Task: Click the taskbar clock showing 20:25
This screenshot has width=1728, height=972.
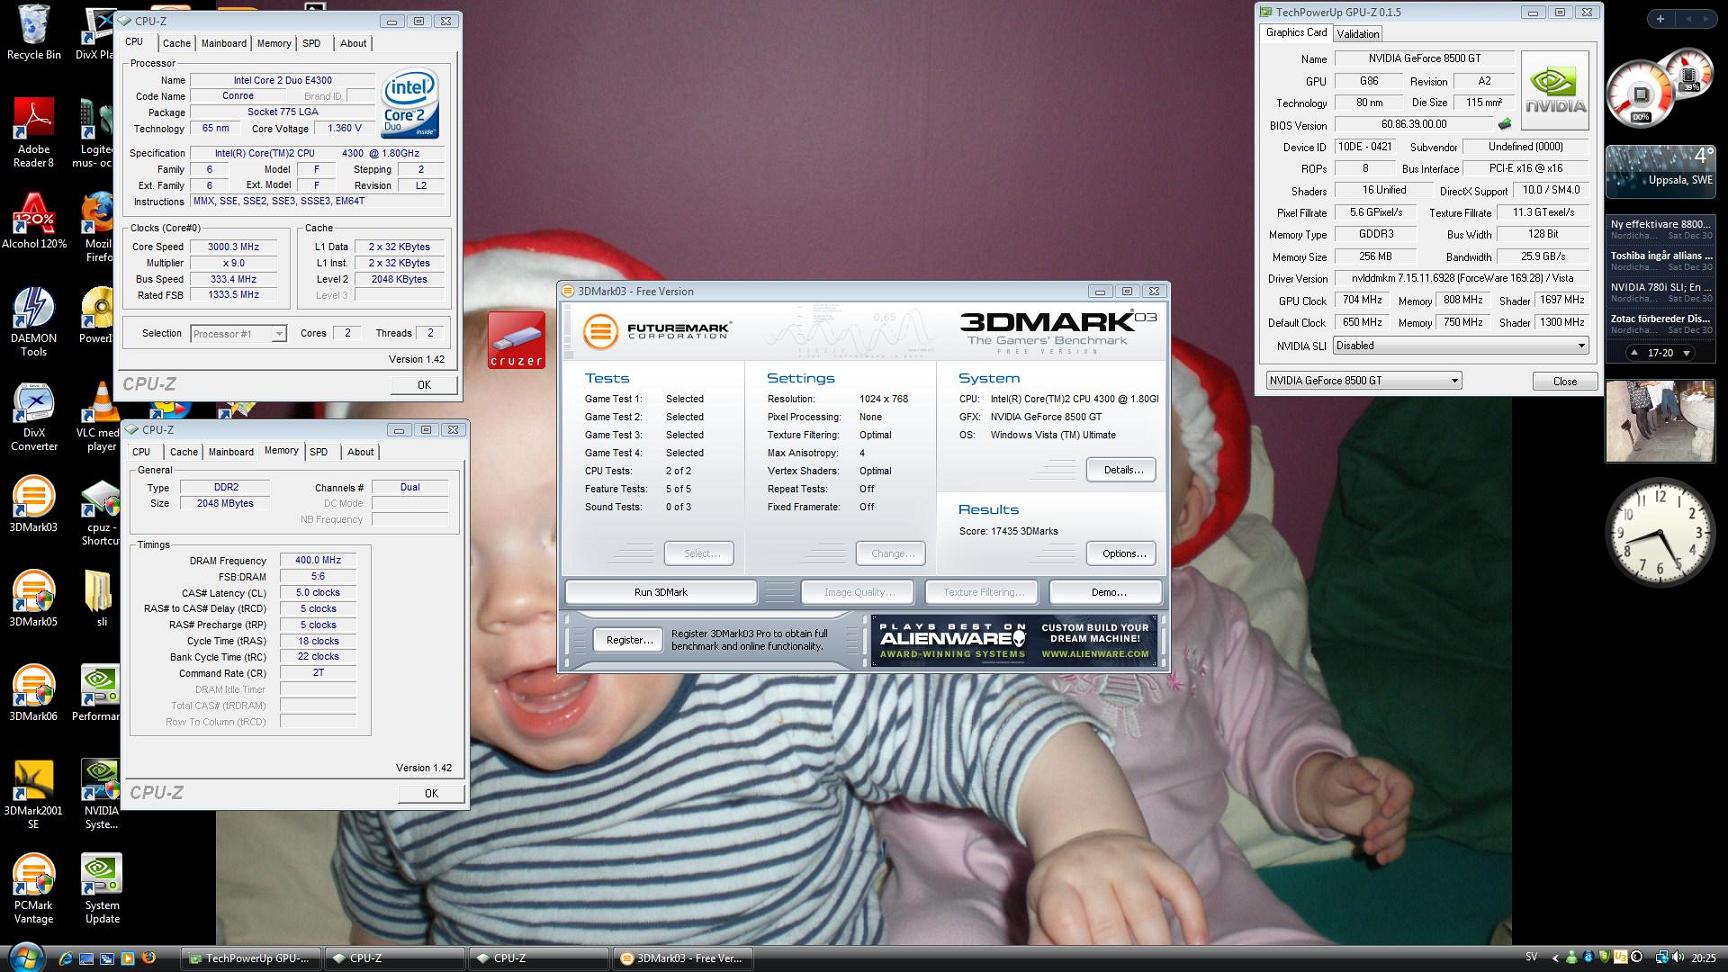Action: point(1703,958)
